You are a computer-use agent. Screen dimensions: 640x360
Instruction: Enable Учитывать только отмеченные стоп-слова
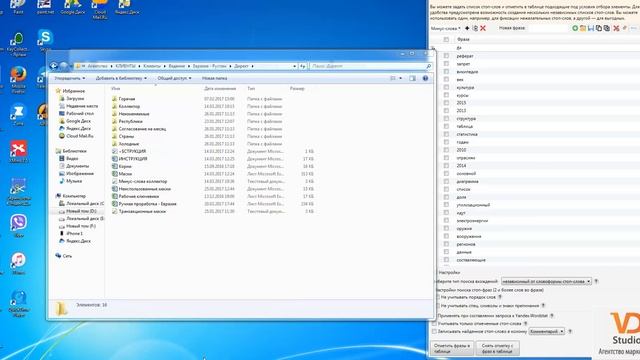point(435,324)
